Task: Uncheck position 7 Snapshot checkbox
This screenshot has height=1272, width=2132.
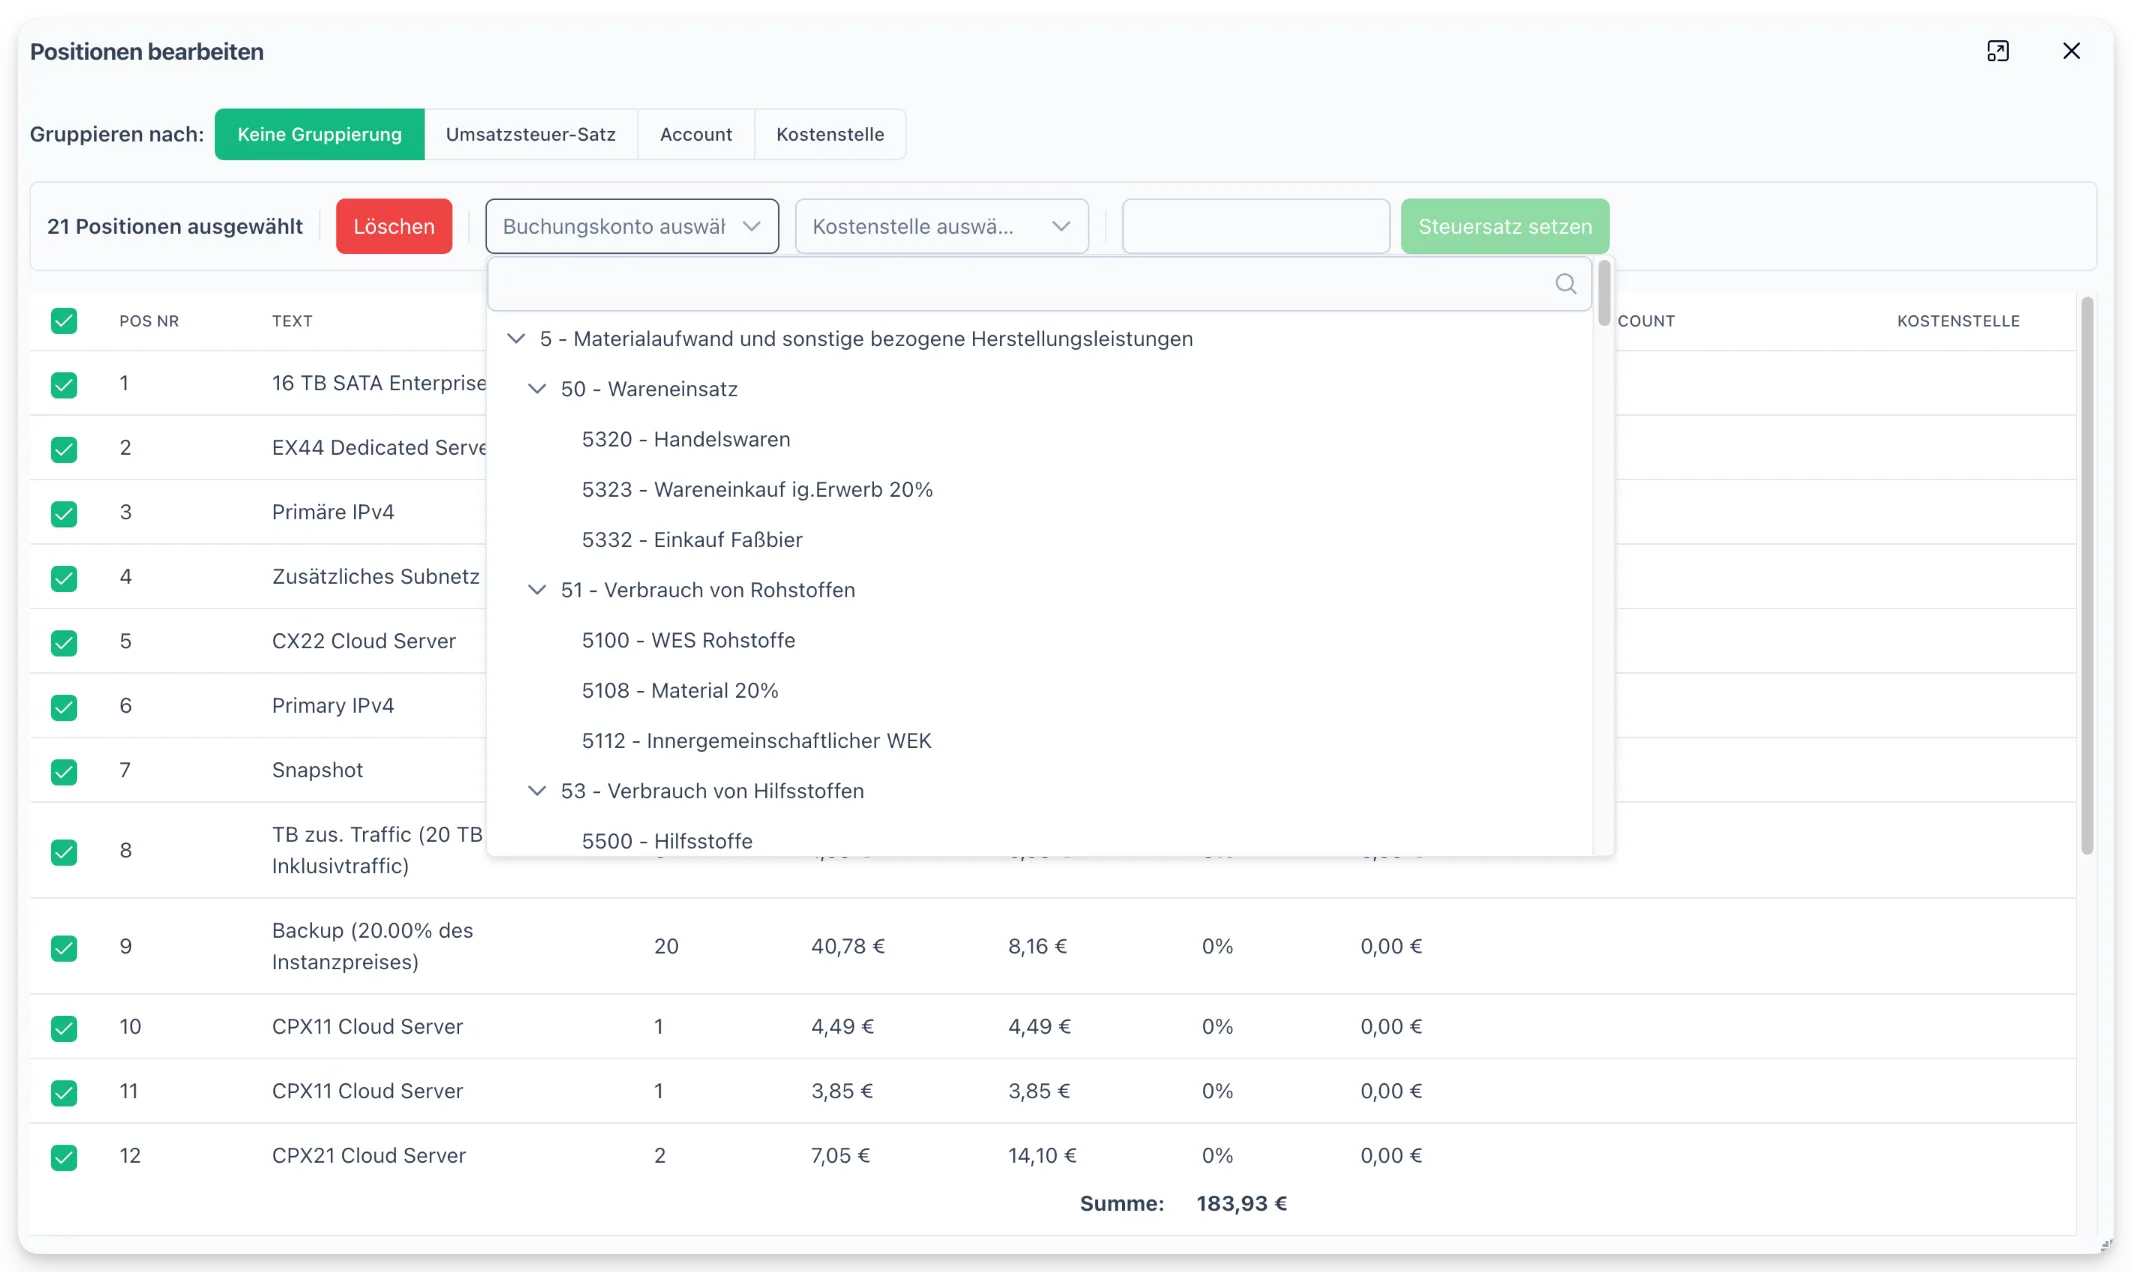Action: [64, 771]
